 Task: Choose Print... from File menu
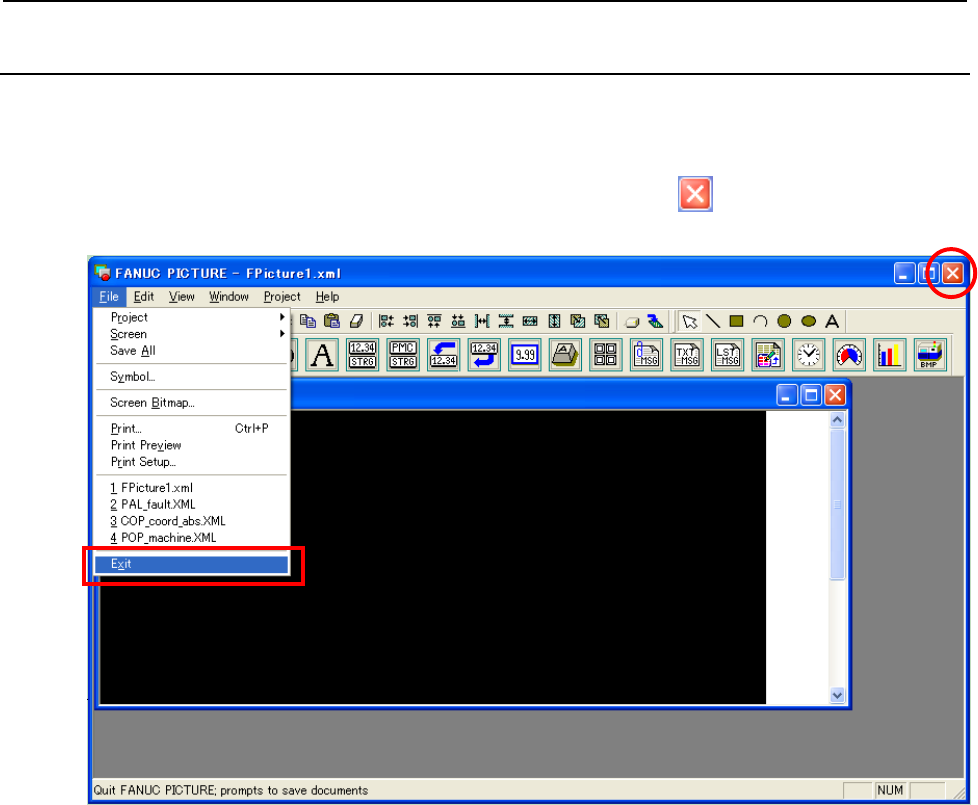[191, 428]
